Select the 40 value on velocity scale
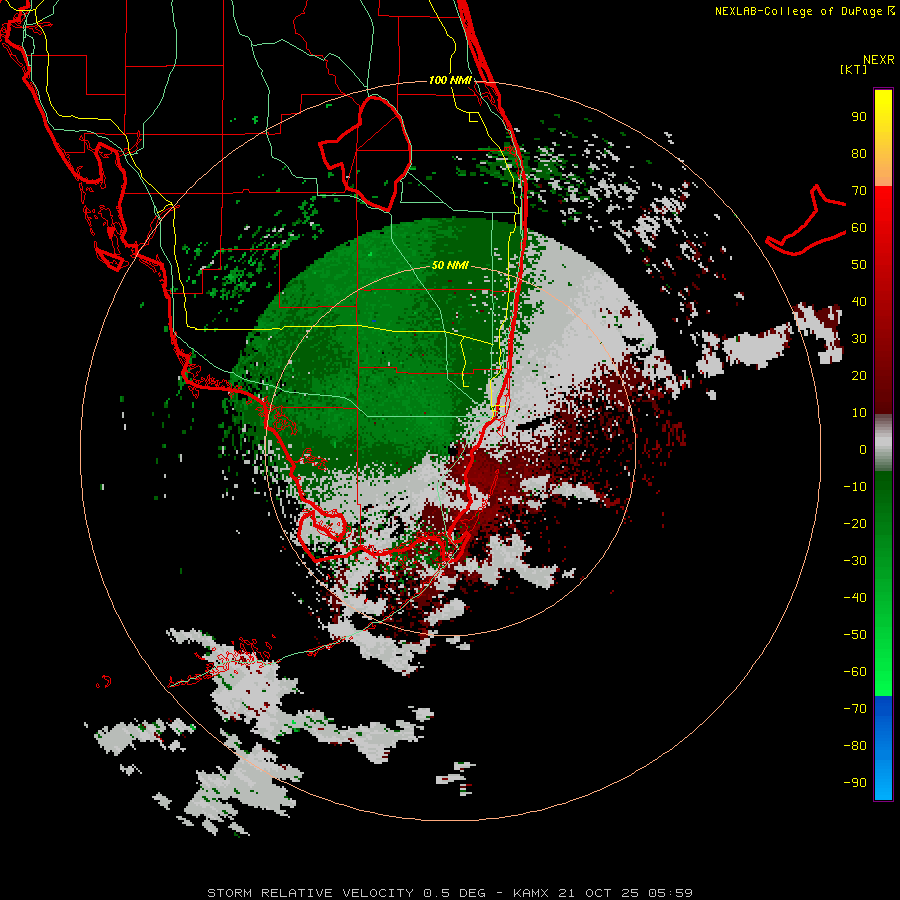 tap(859, 301)
